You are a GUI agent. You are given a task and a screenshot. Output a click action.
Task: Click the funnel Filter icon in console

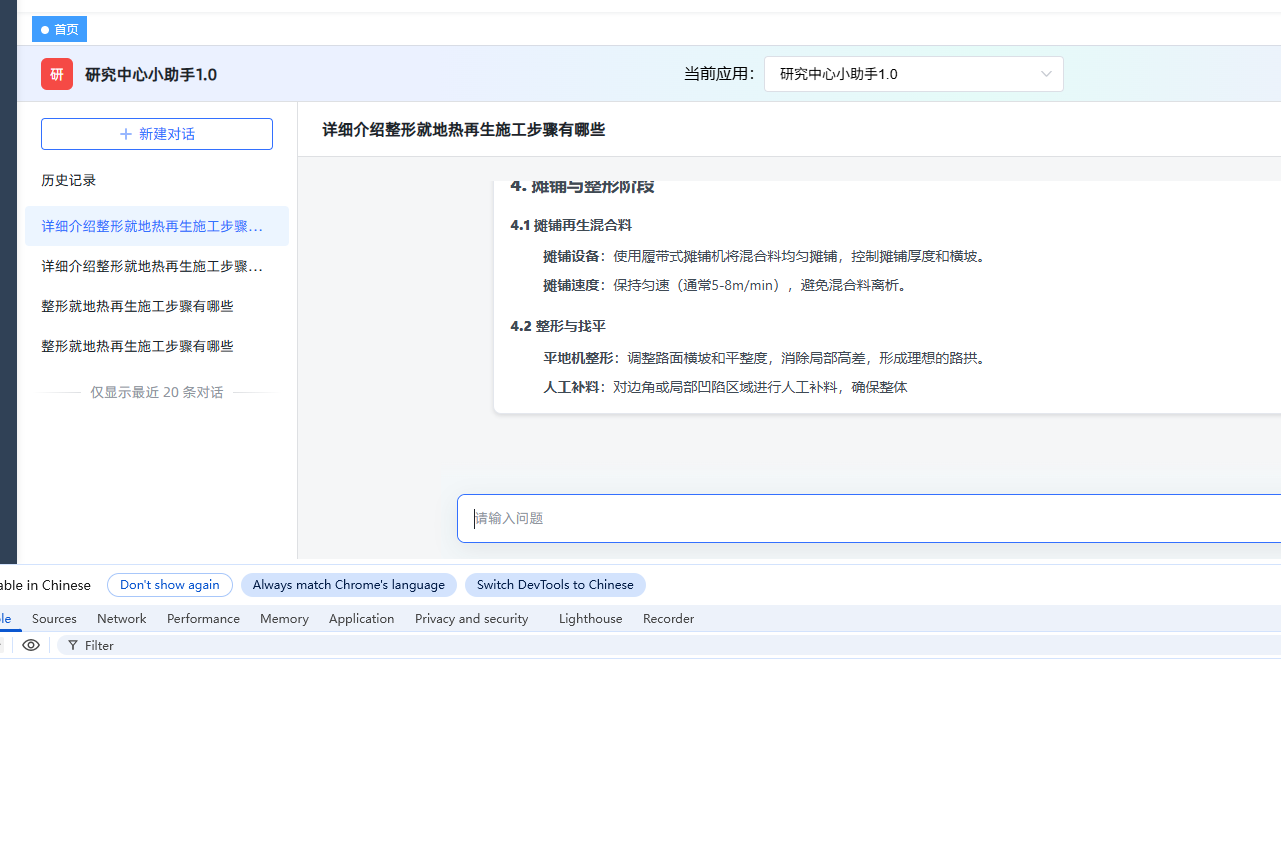pos(73,645)
